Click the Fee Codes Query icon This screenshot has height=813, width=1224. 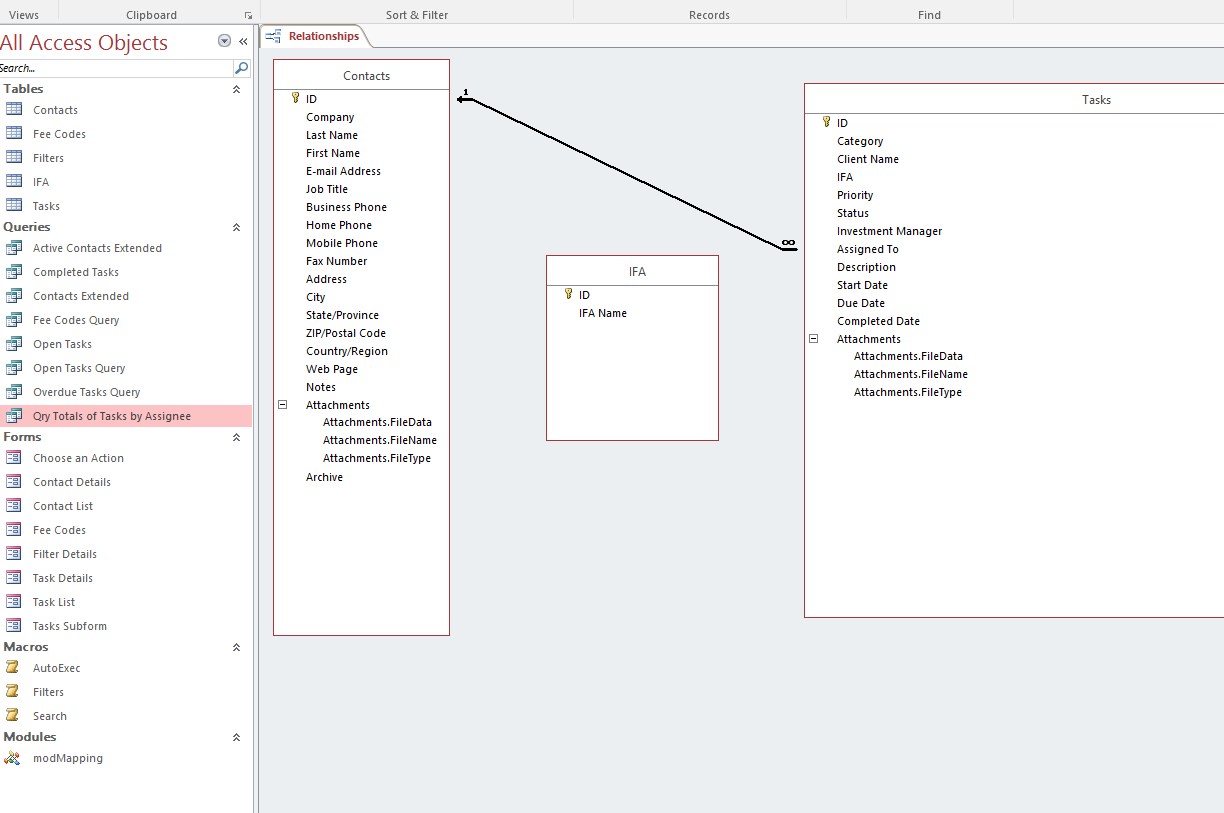click(14, 319)
